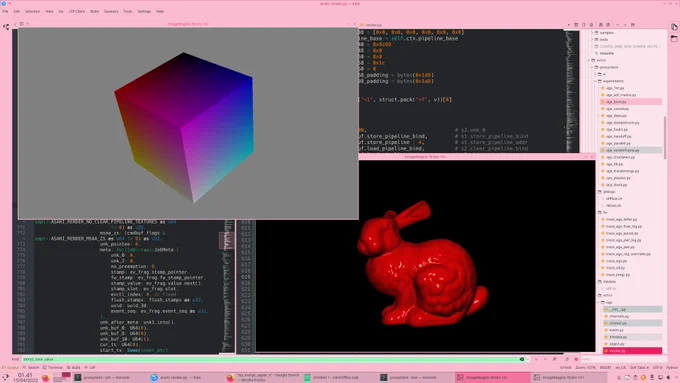The height and width of the screenshot is (383, 680).
Task: Collapse the experiments folder
Action: pyautogui.click(x=595, y=81)
